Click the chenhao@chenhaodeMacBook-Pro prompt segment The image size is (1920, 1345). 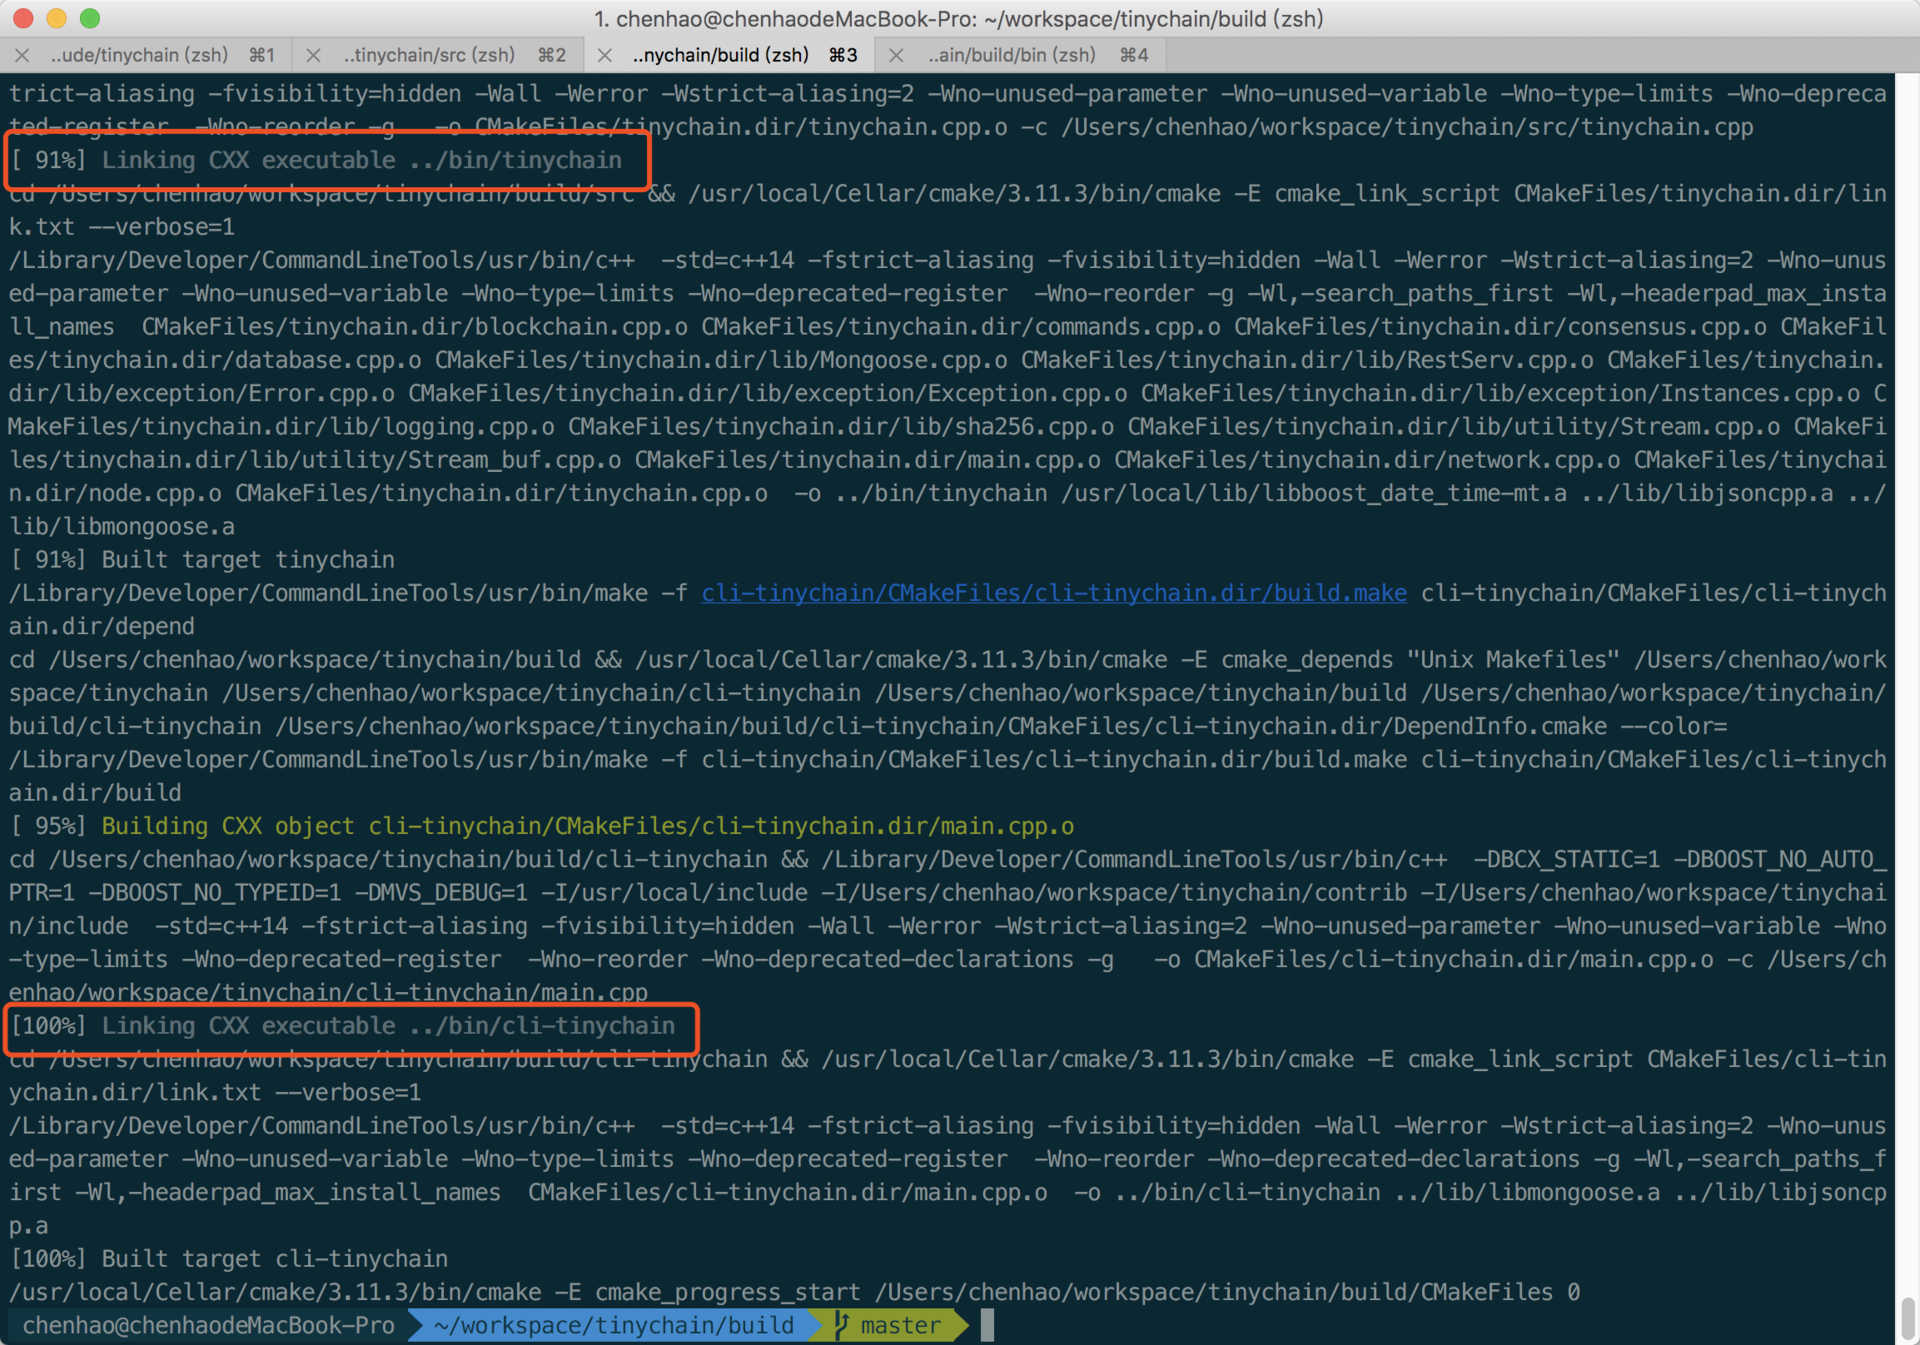coord(208,1325)
